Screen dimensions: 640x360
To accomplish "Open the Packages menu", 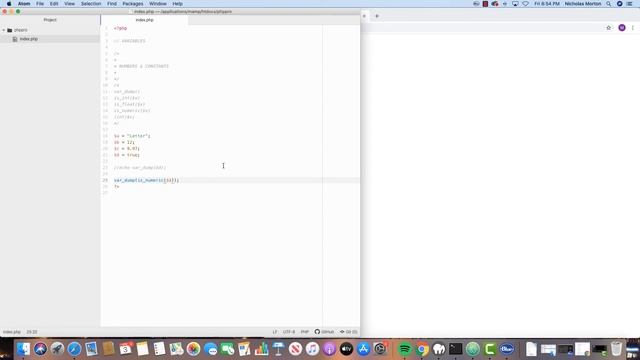I will click(133, 4).
